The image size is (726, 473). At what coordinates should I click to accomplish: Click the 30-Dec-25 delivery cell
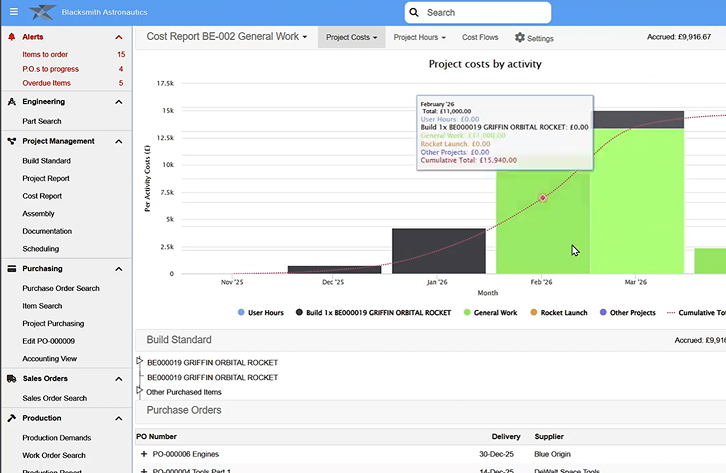pos(496,454)
